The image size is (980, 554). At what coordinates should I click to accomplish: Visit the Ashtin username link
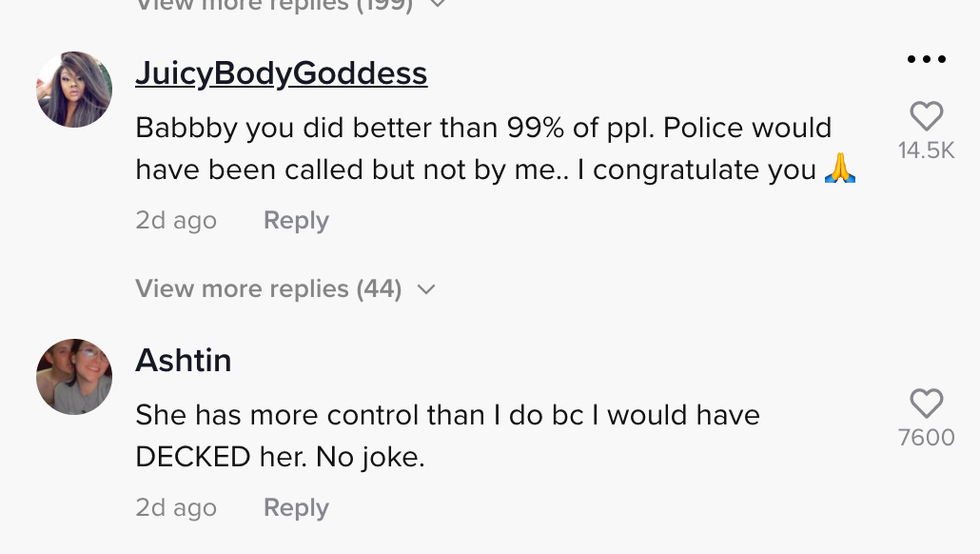[x=183, y=360]
